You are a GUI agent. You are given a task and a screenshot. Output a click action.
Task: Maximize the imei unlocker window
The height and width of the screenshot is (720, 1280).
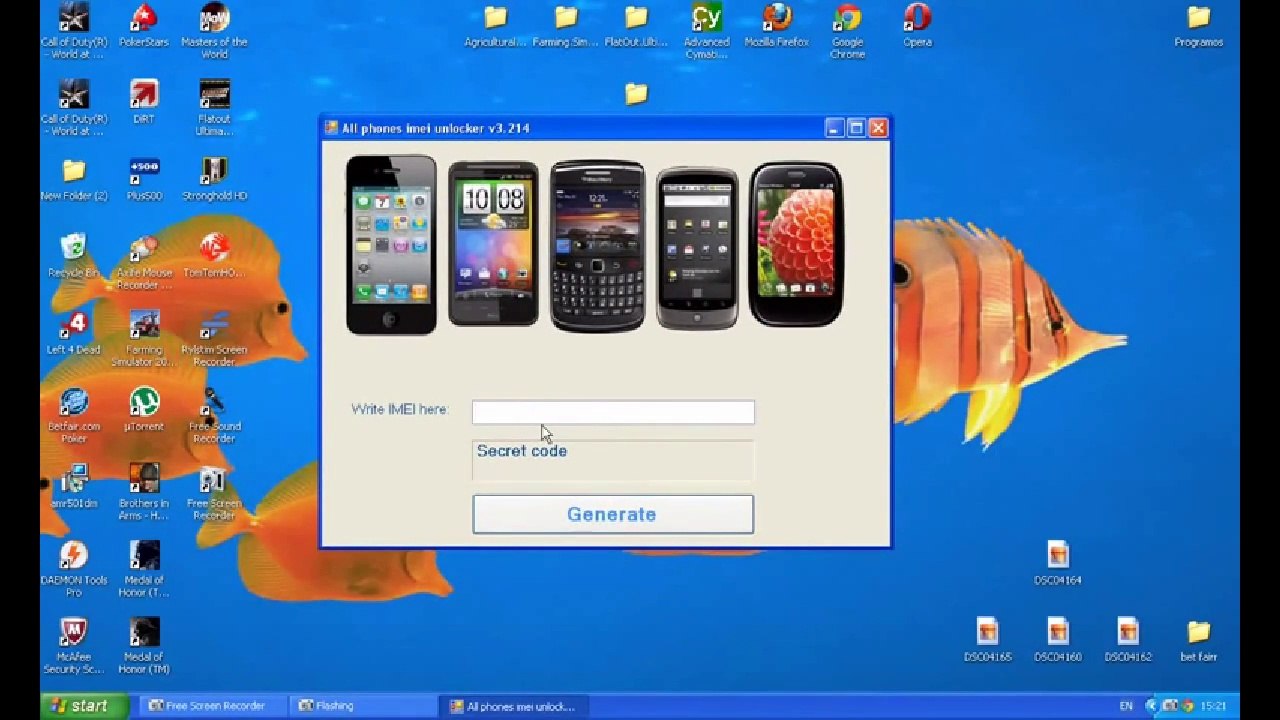click(856, 128)
